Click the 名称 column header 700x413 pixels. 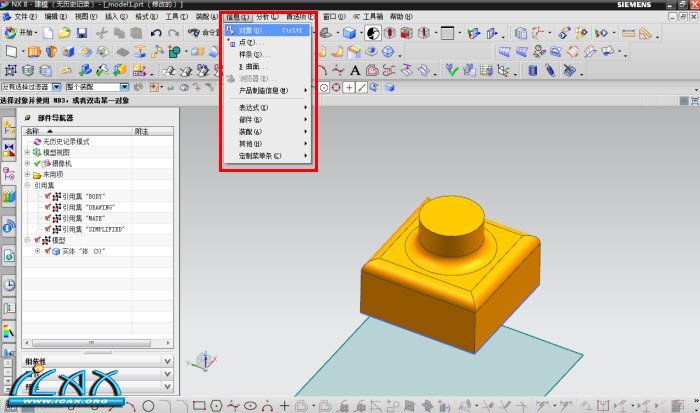click(x=32, y=131)
